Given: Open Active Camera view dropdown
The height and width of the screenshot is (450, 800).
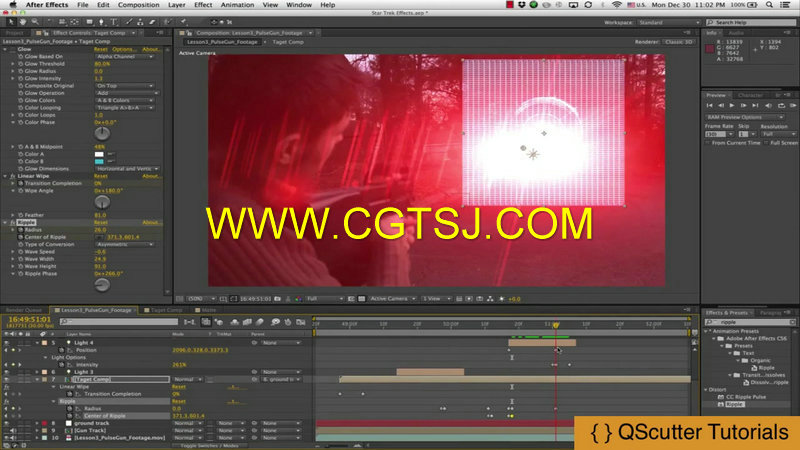Looking at the screenshot, I should (x=392, y=299).
